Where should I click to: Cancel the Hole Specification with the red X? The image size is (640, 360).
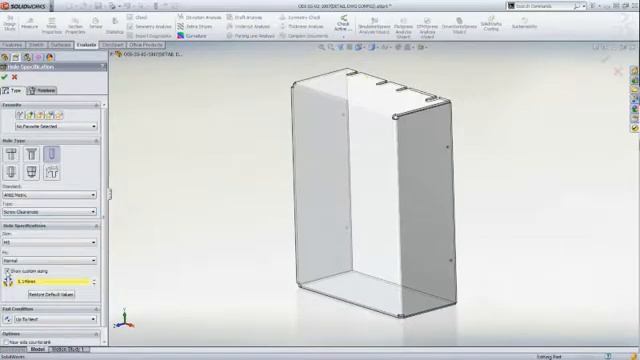(15, 77)
